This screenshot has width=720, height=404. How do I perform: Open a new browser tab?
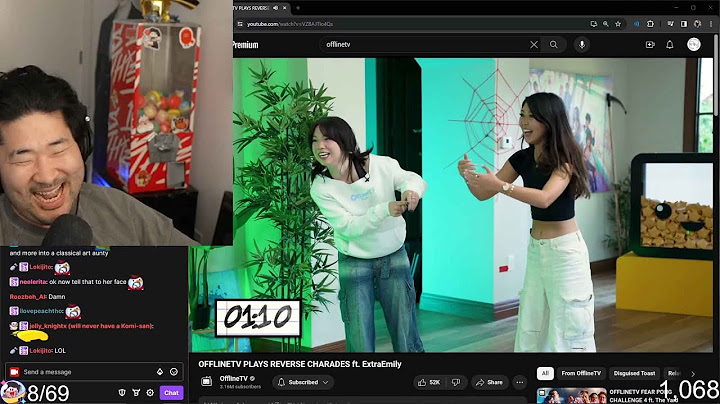pyautogui.click(x=298, y=8)
